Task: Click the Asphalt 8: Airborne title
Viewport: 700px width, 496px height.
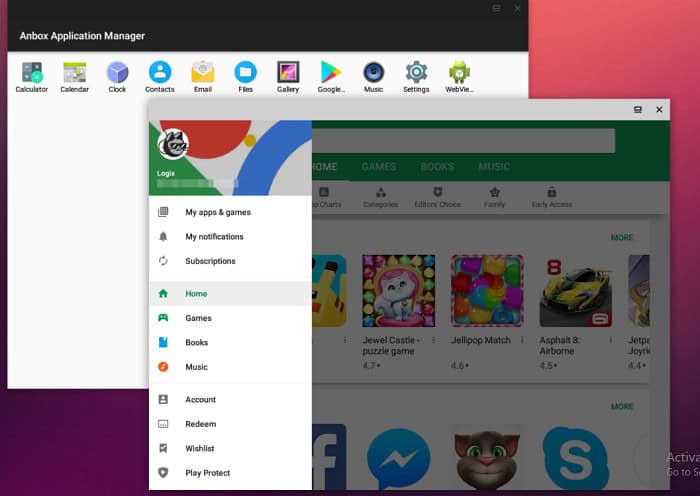Action: click(x=559, y=346)
